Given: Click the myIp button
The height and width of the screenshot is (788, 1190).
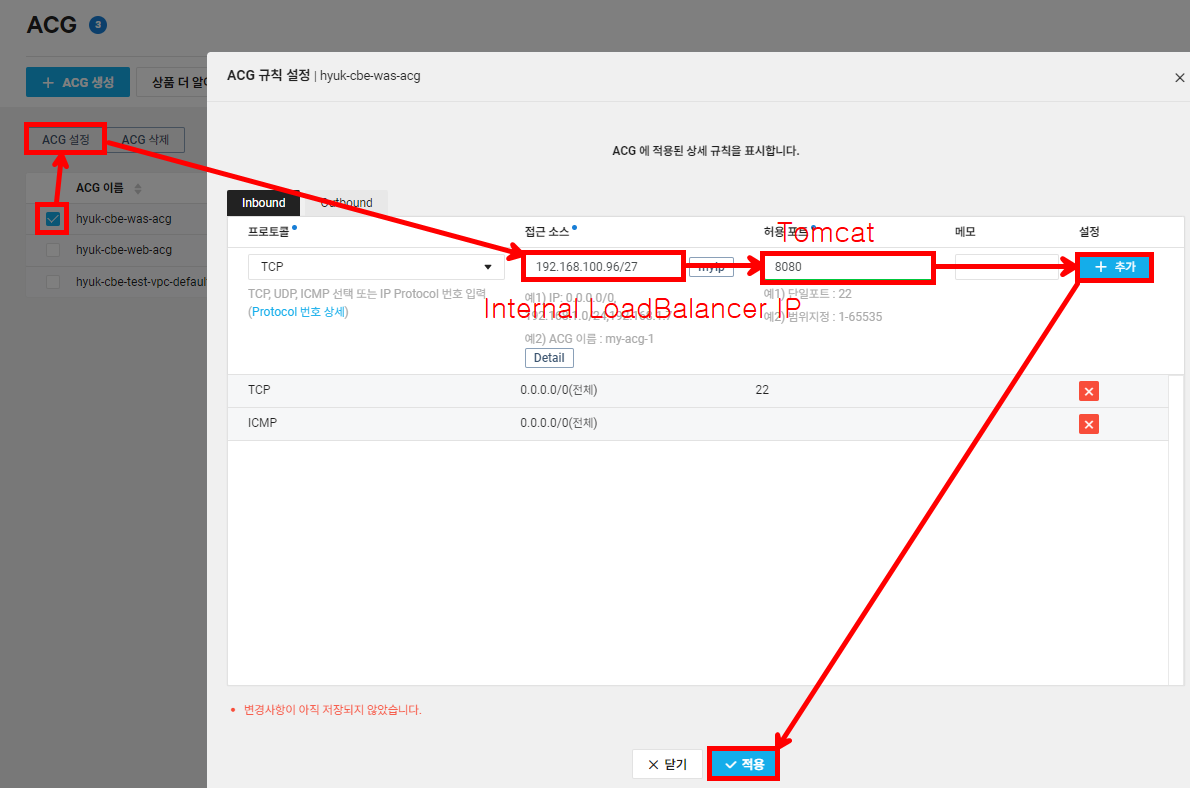Looking at the screenshot, I should click(x=711, y=267).
